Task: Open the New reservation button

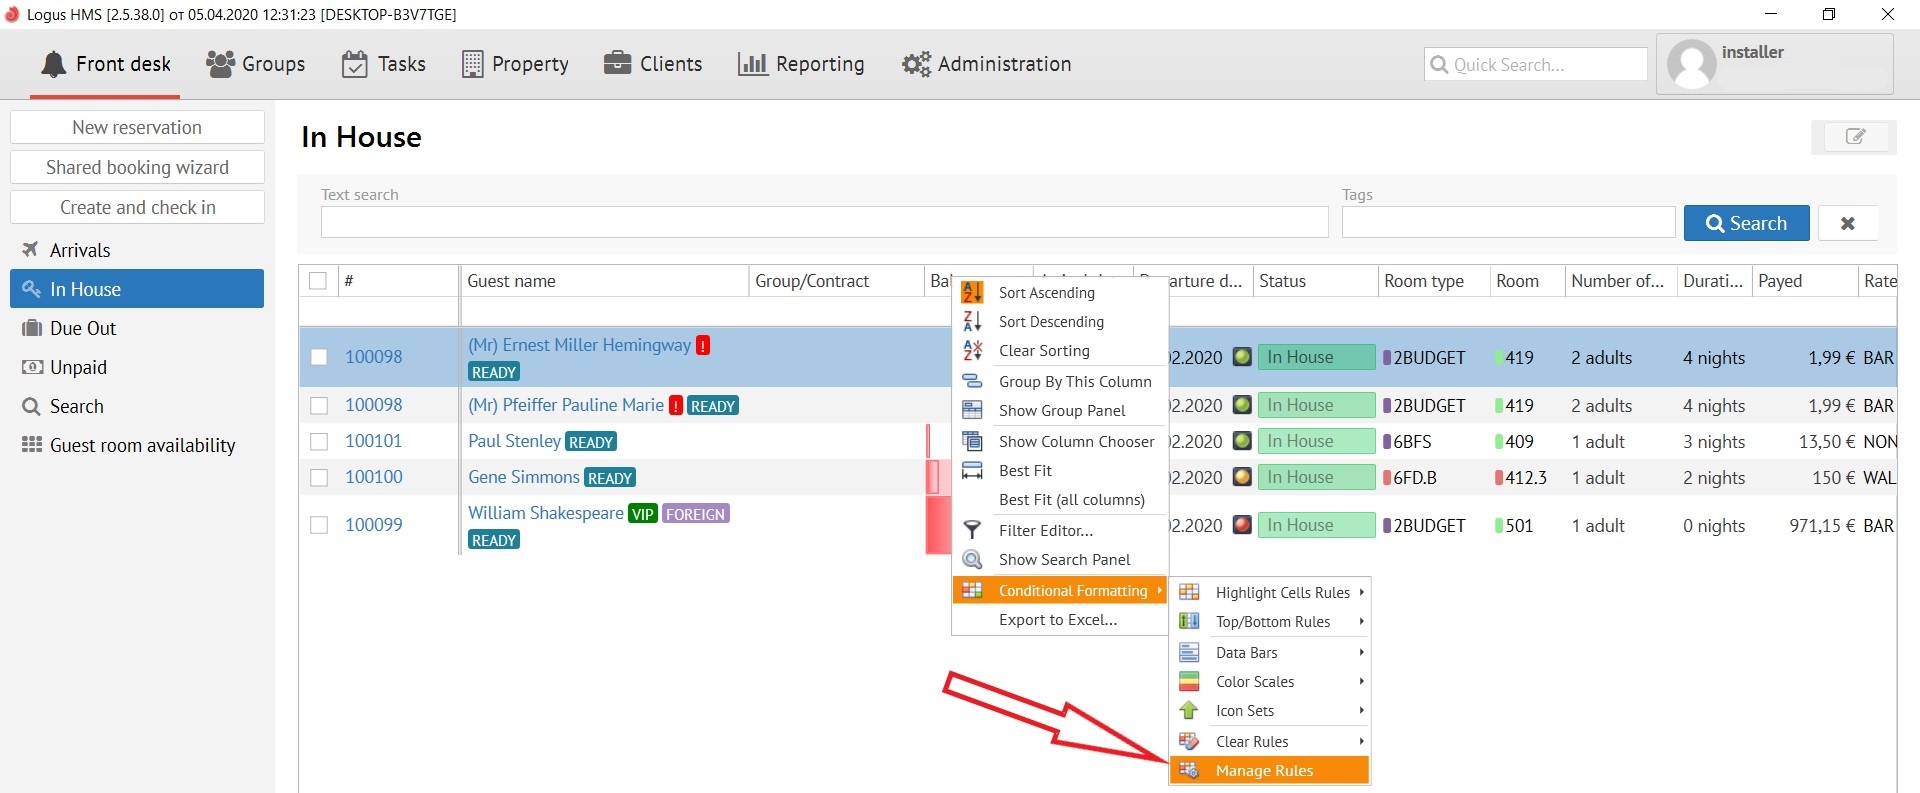Action: [137, 127]
